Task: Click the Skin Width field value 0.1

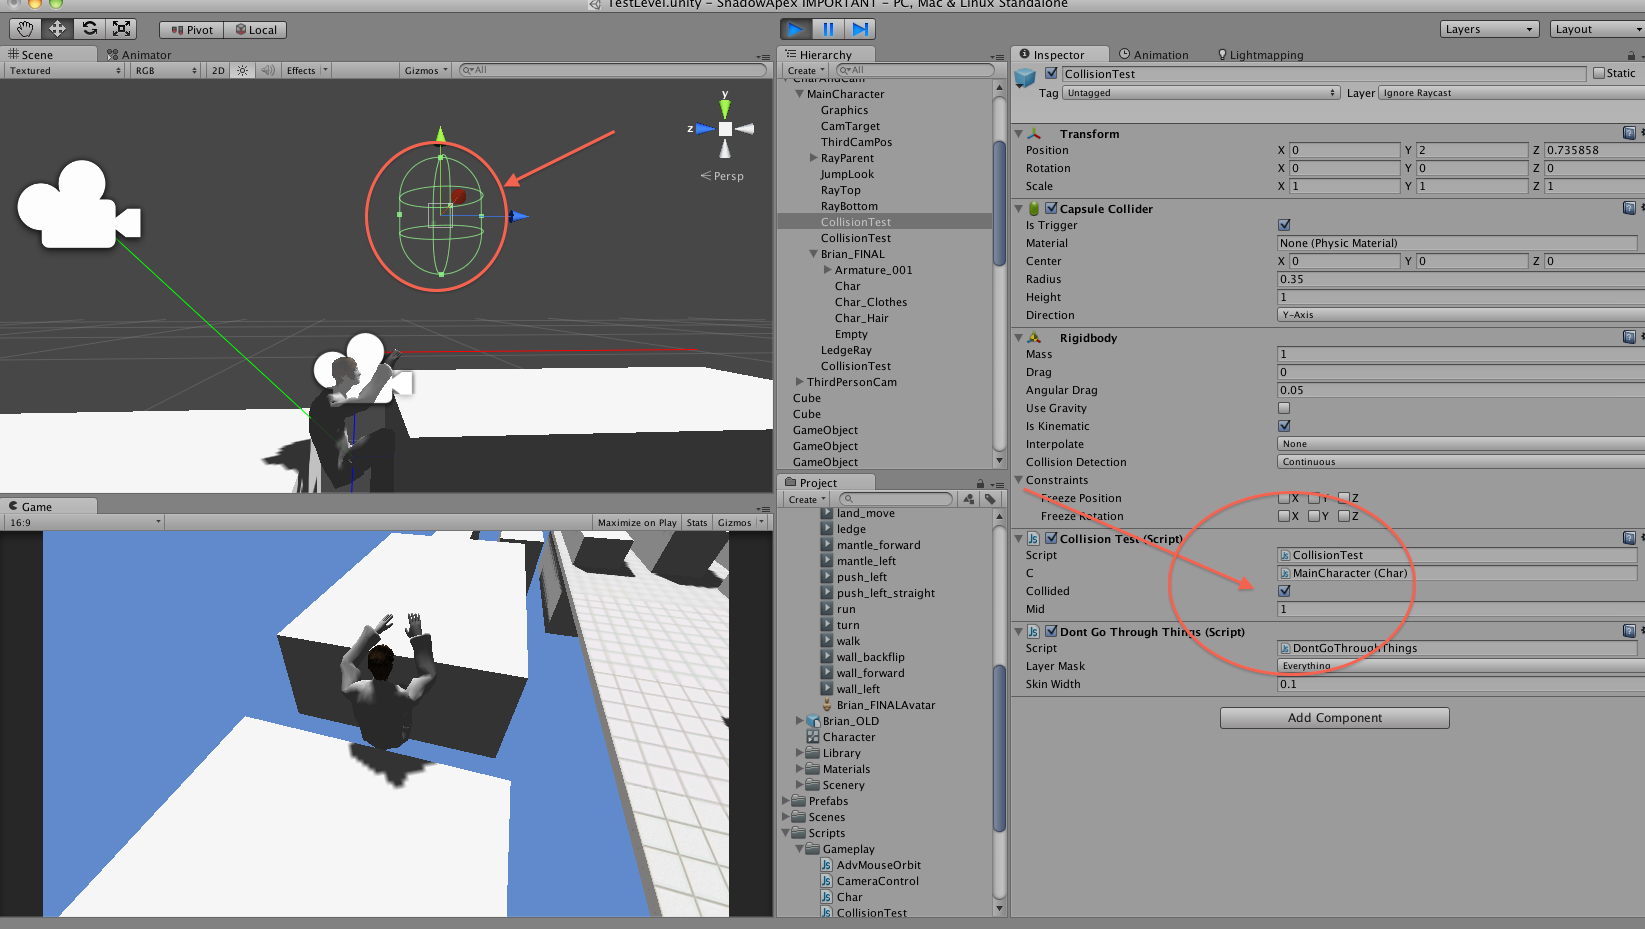Action: [x=1461, y=684]
